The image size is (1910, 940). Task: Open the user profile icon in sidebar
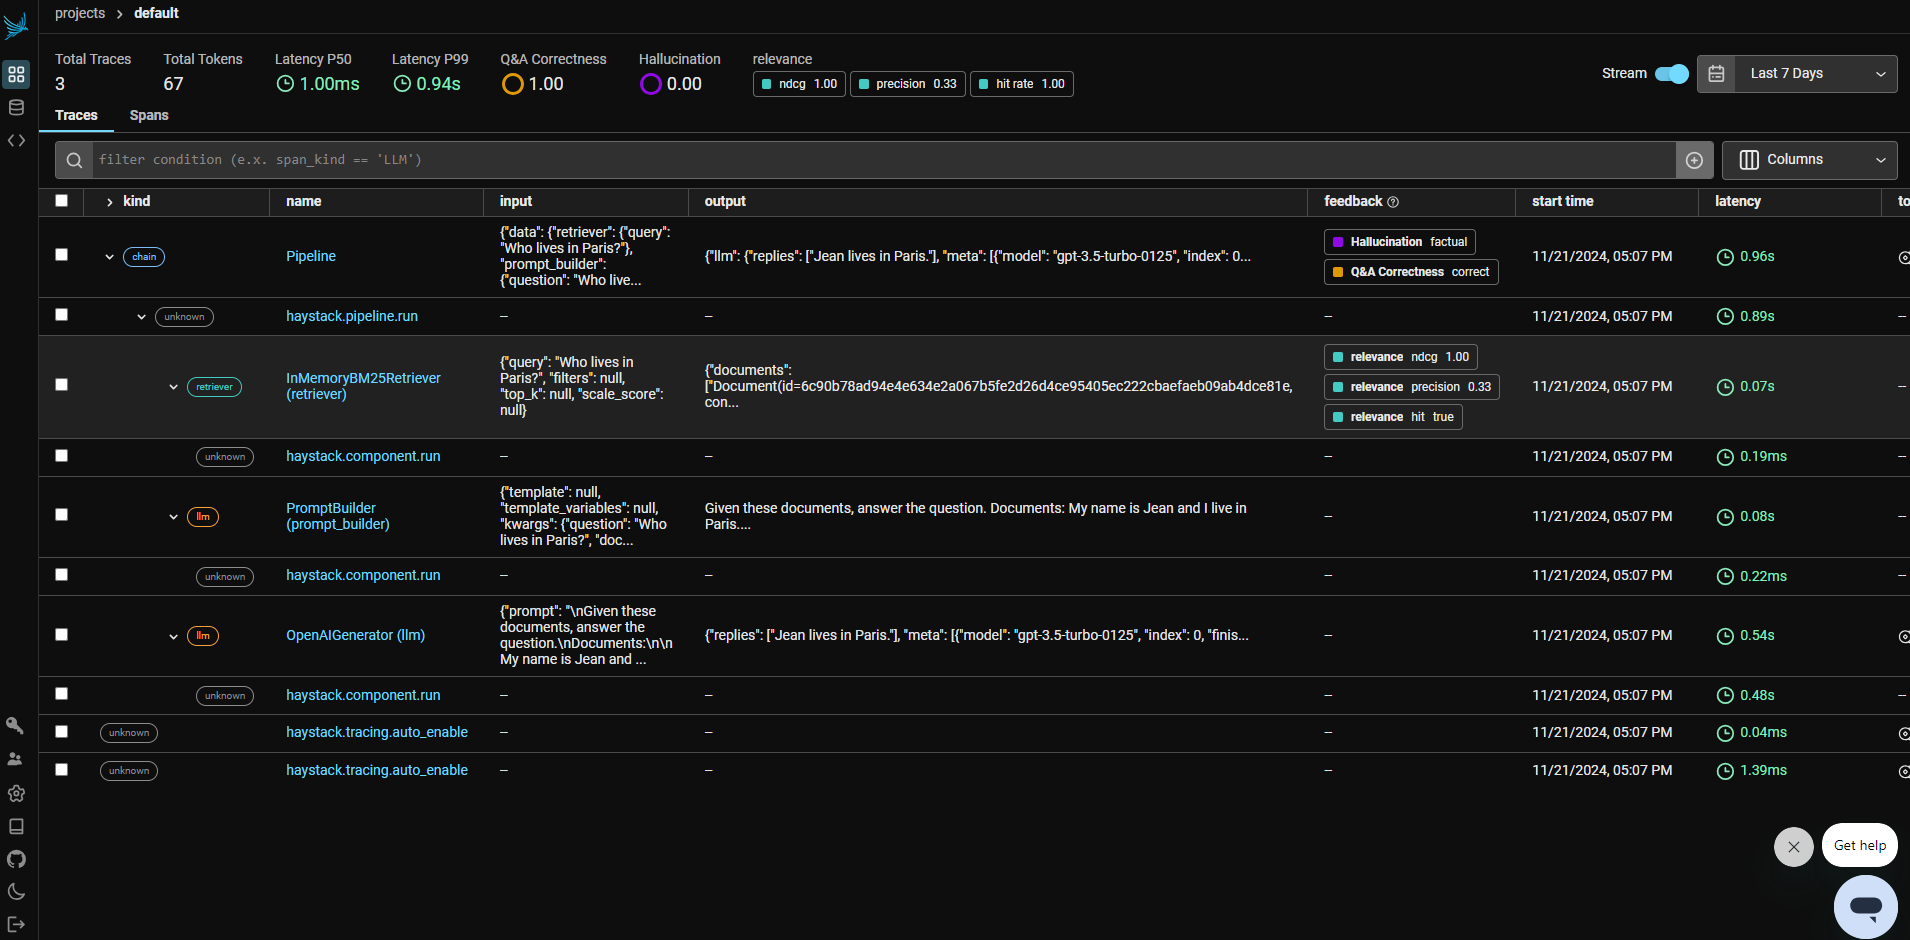(15, 759)
